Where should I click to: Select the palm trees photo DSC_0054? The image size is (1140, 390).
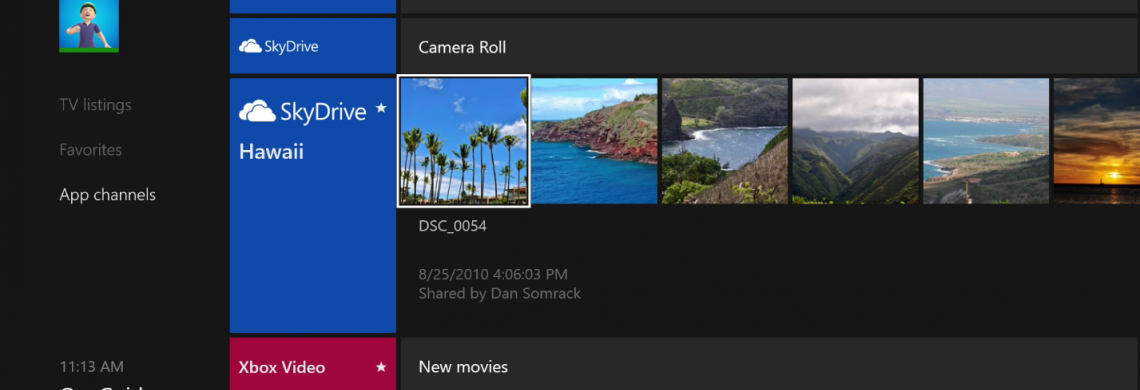(464, 140)
